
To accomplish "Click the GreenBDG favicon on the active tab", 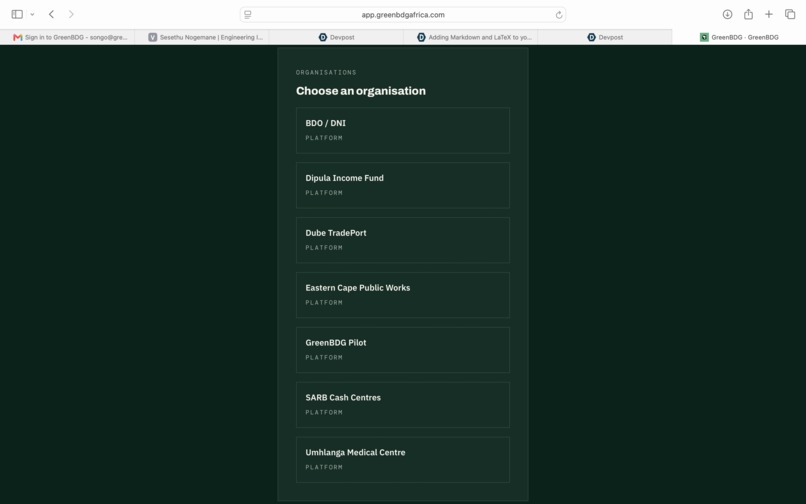I will click(704, 37).
